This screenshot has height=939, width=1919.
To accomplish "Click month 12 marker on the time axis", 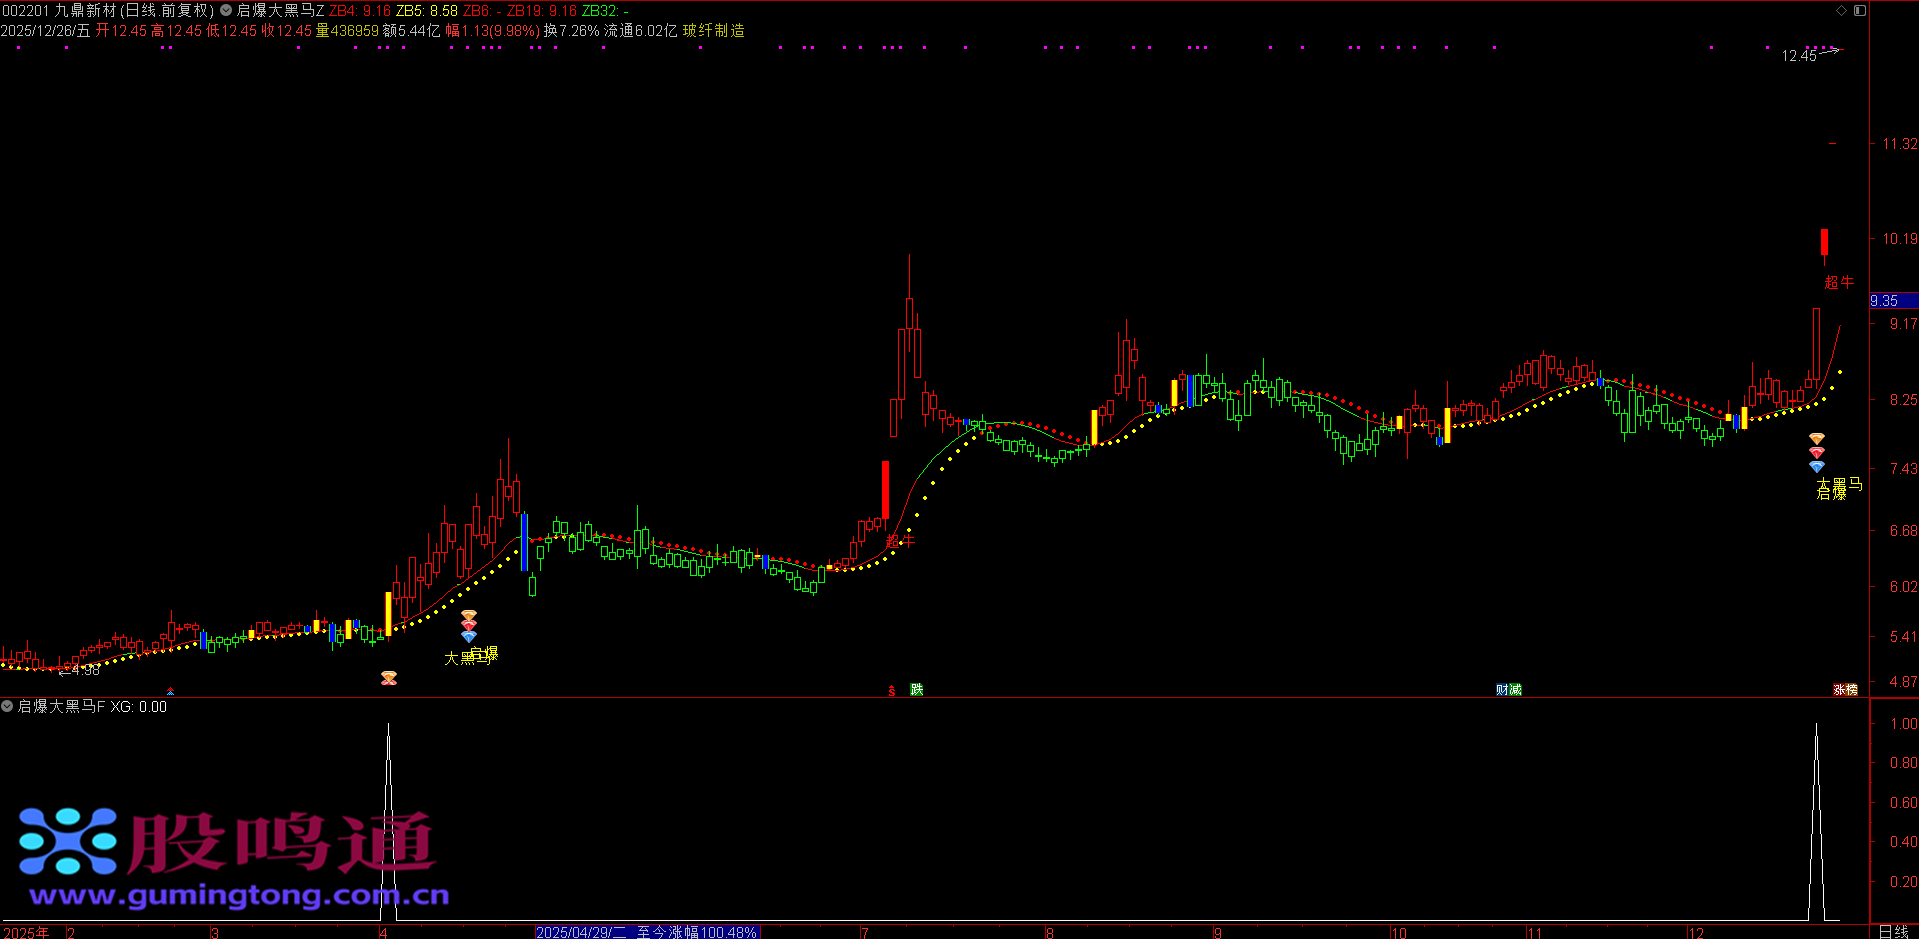I will point(1695,932).
